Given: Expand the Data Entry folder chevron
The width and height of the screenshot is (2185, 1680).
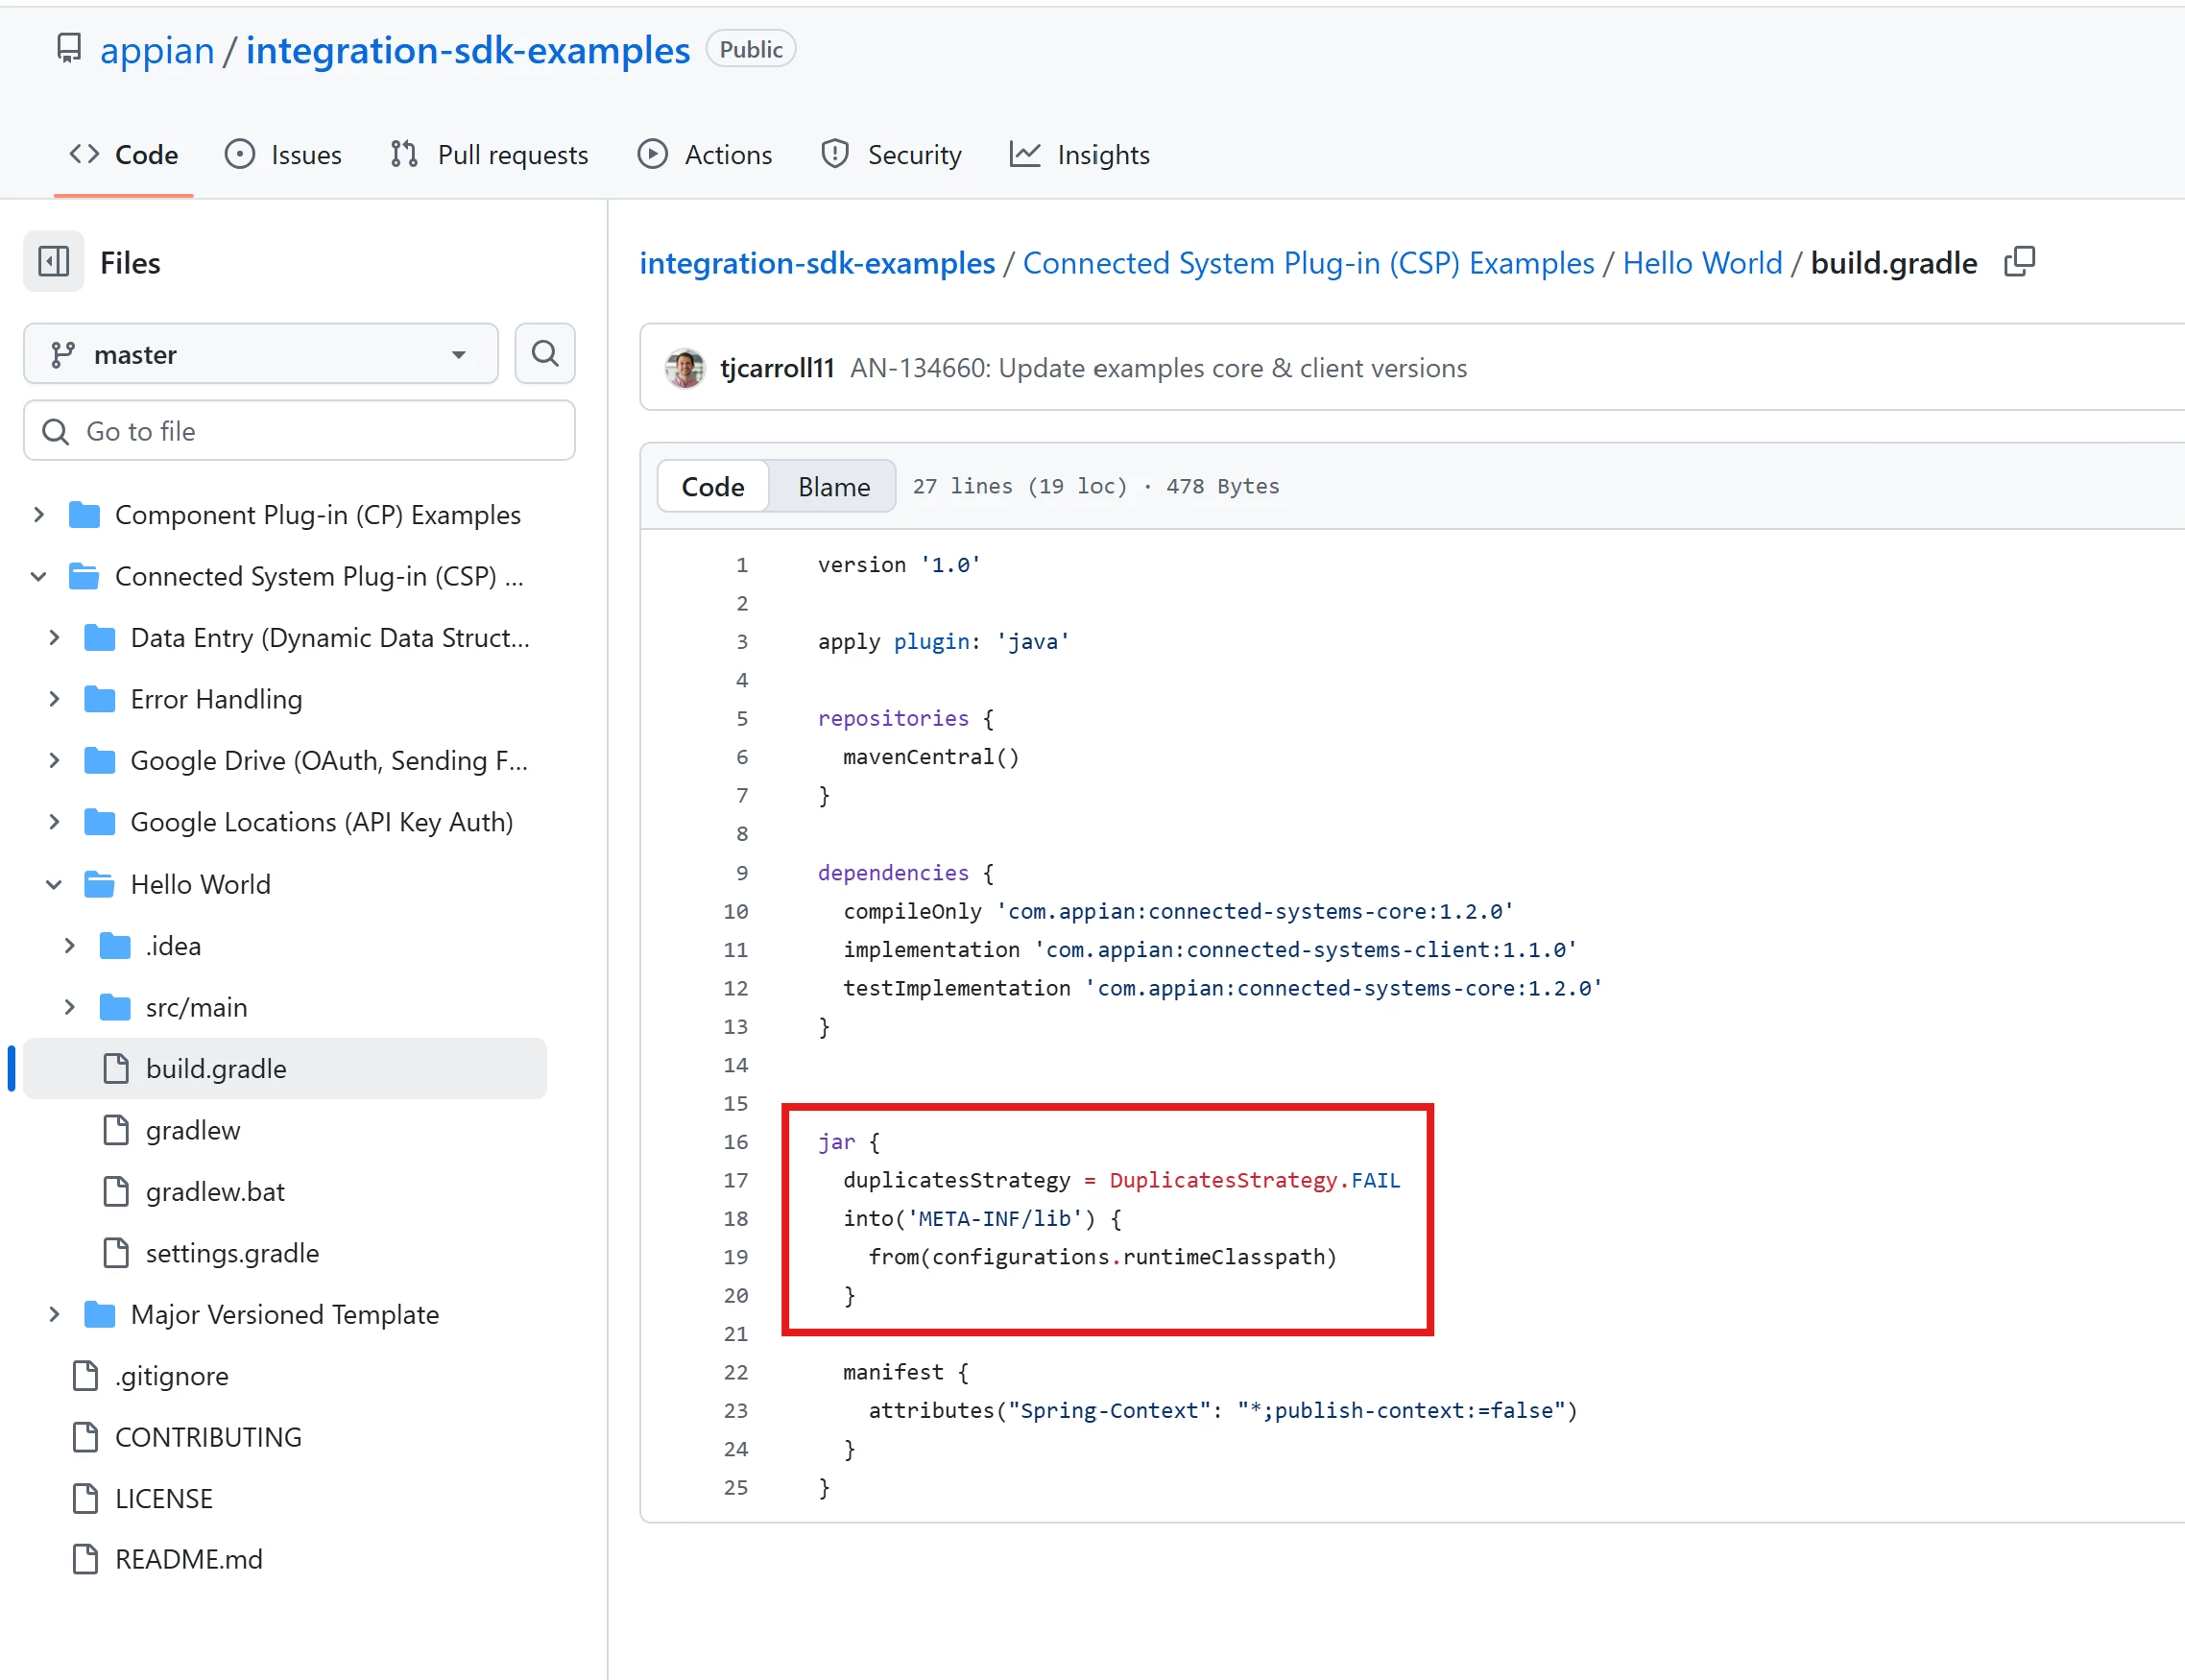Looking at the screenshot, I should click(x=55, y=638).
